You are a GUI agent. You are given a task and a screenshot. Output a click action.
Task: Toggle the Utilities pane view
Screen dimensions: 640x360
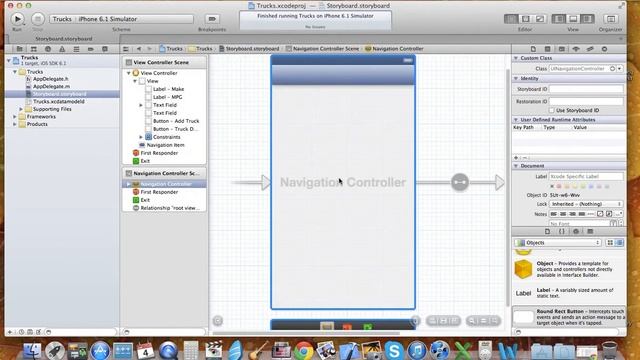tap(587, 19)
